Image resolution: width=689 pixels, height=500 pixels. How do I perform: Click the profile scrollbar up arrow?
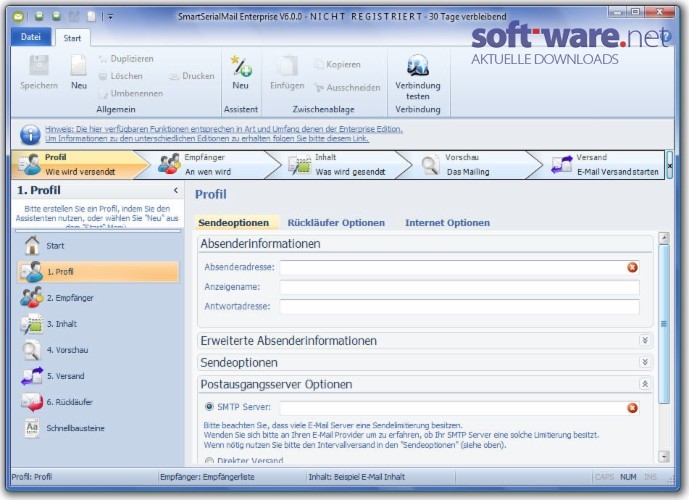click(x=664, y=238)
